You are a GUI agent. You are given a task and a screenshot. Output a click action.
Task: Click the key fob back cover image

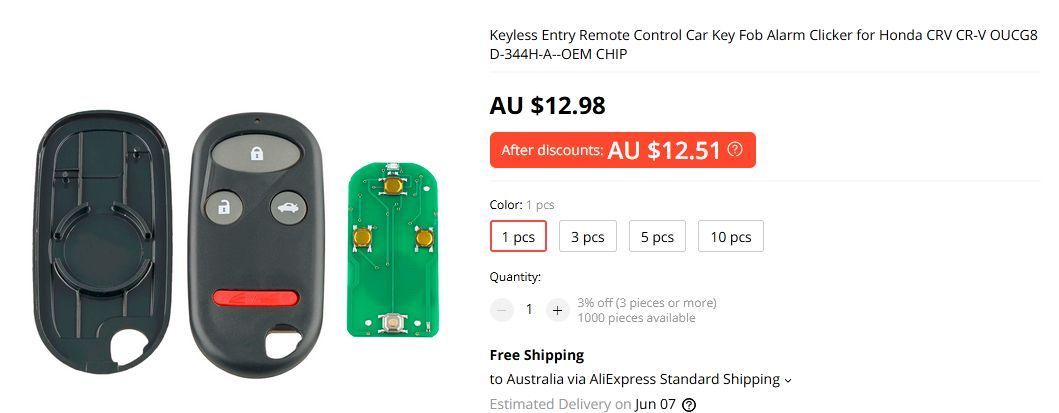coord(102,242)
